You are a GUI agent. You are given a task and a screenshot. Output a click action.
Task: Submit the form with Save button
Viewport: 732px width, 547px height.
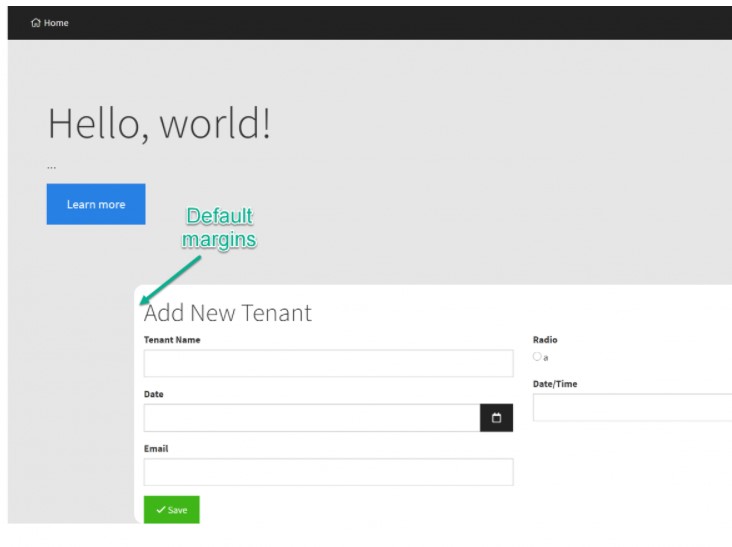click(171, 510)
